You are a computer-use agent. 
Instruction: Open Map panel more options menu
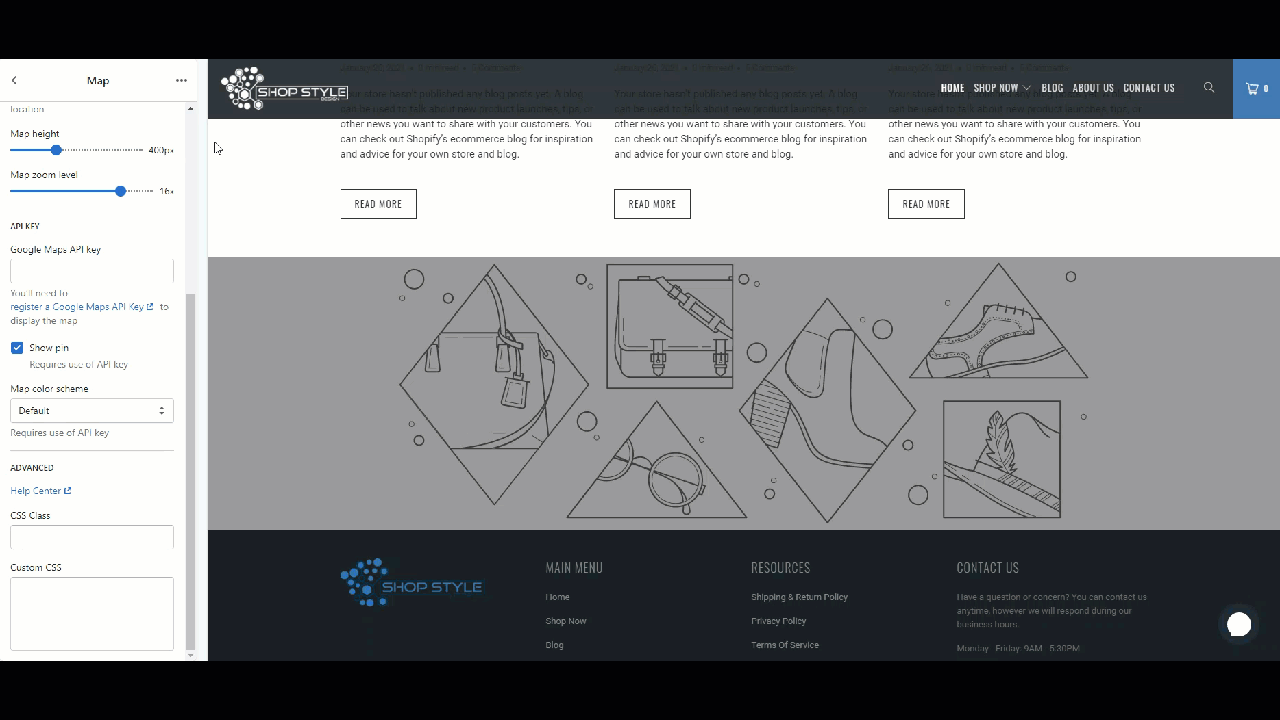pos(181,80)
